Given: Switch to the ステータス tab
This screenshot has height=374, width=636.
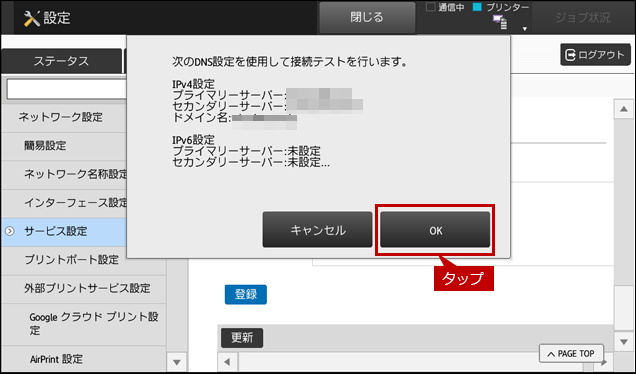Looking at the screenshot, I should click(61, 61).
